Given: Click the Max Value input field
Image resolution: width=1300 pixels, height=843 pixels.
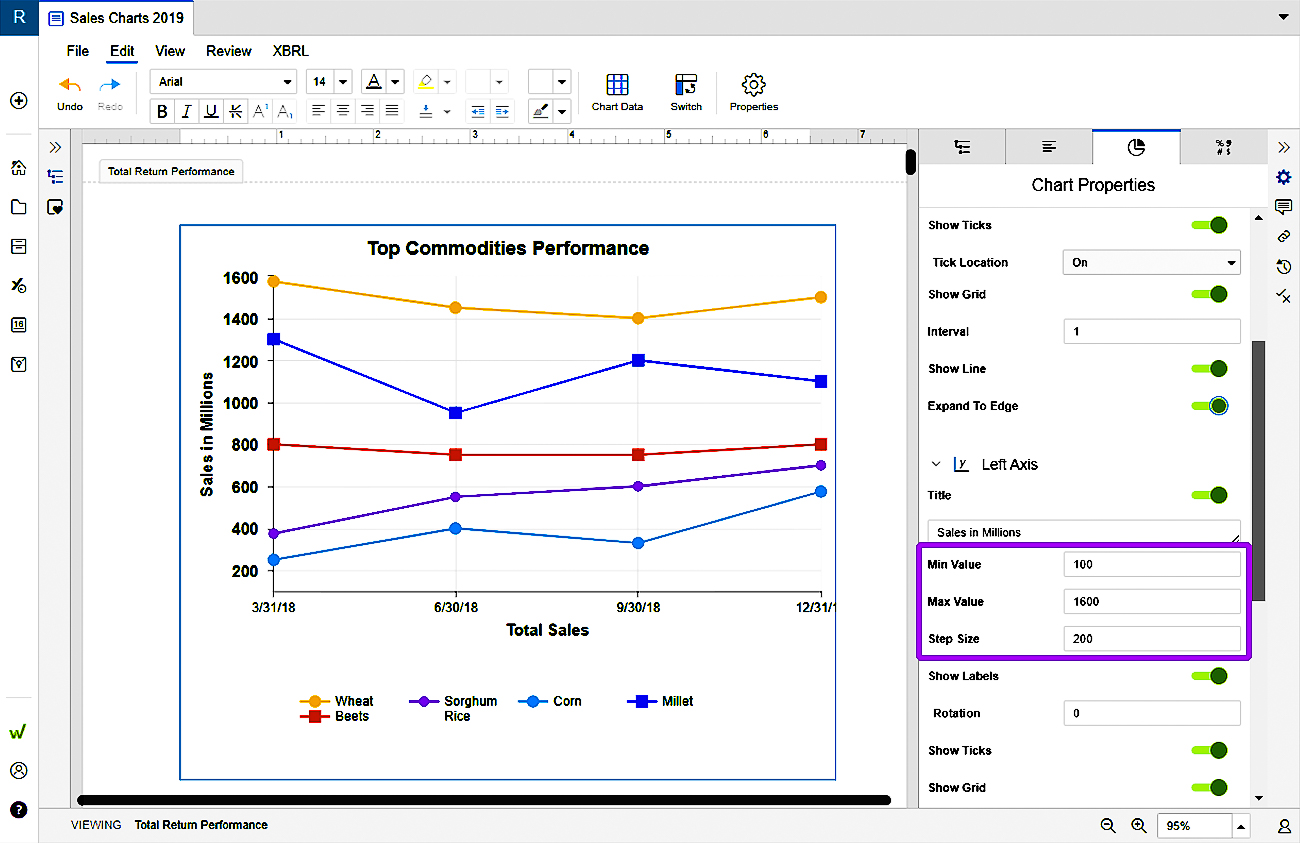Looking at the screenshot, I should click(x=1151, y=602).
